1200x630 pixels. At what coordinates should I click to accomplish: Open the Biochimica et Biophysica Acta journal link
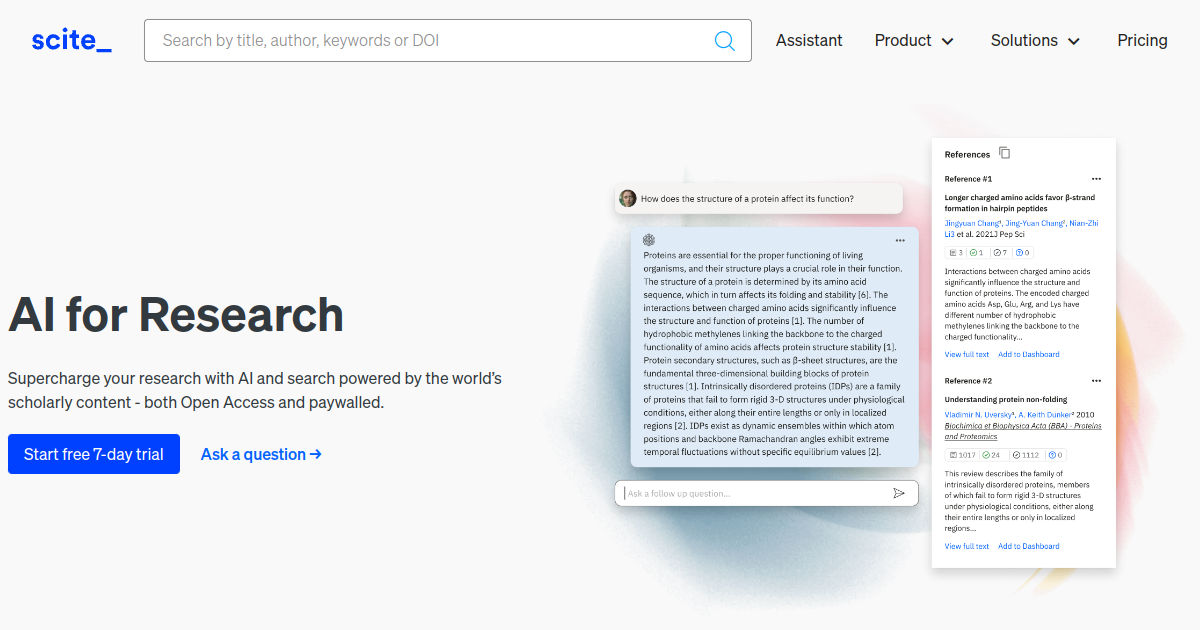(x=1023, y=431)
